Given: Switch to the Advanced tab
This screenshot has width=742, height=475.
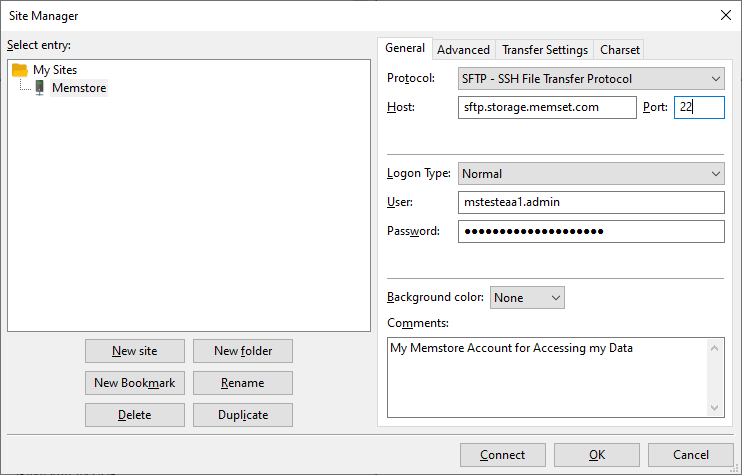Looking at the screenshot, I should pyautogui.click(x=463, y=50).
